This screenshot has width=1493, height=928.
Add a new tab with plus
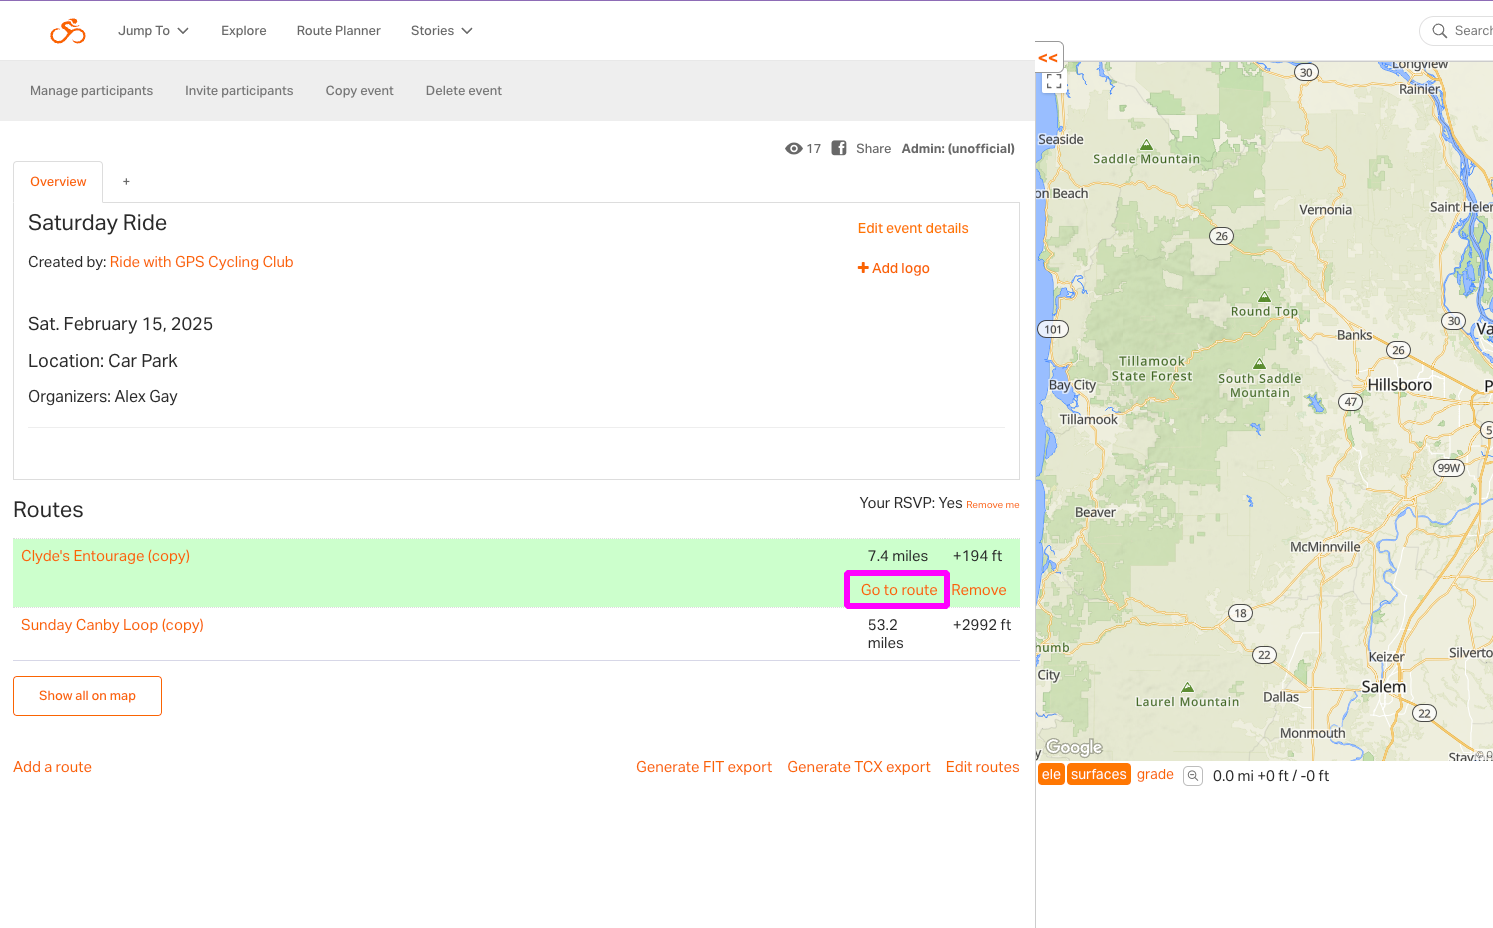pos(126,182)
